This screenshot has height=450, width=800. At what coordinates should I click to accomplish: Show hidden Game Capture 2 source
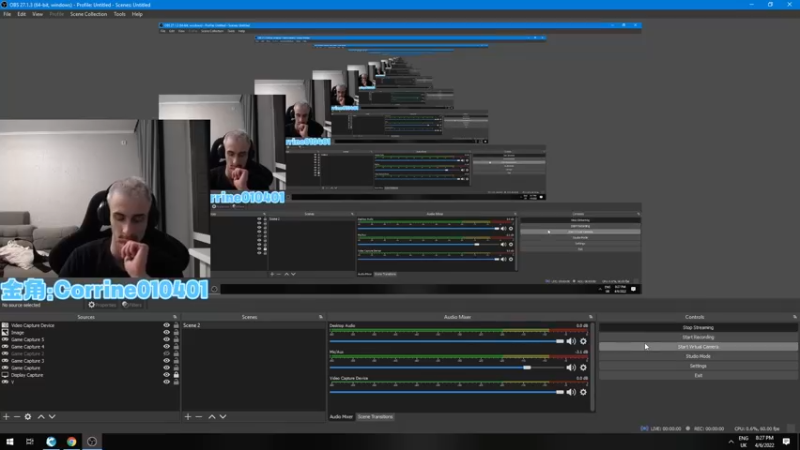point(166,354)
